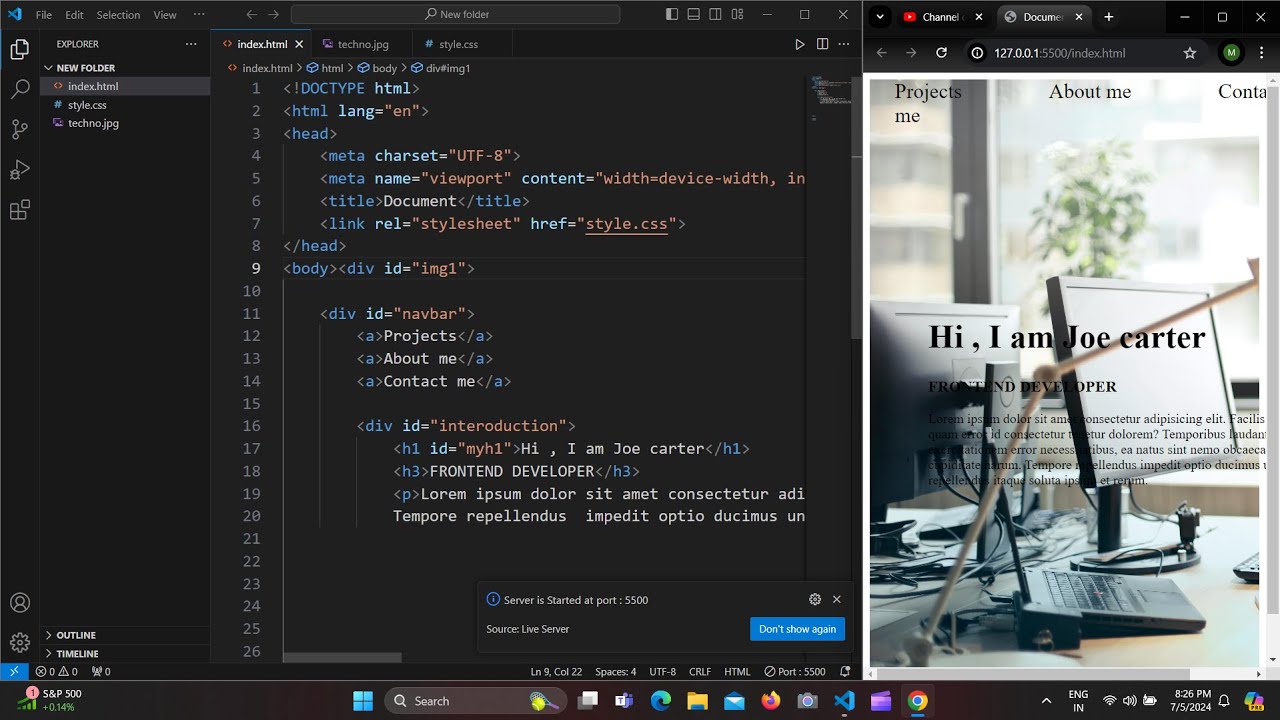Click Spaces: 4 indentation setting

[616, 672]
